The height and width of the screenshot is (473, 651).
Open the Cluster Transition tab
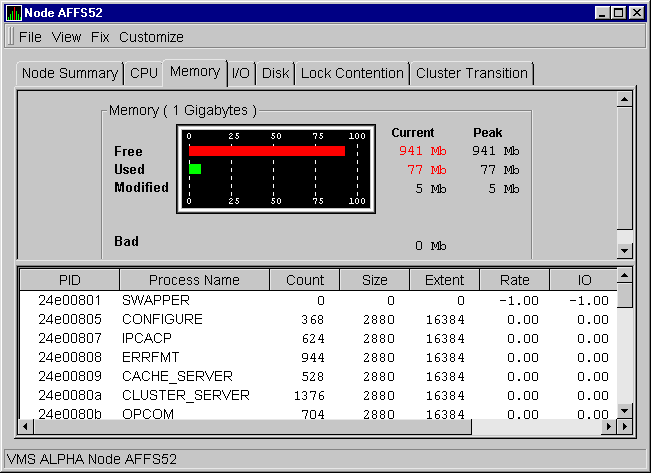(471, 73)
